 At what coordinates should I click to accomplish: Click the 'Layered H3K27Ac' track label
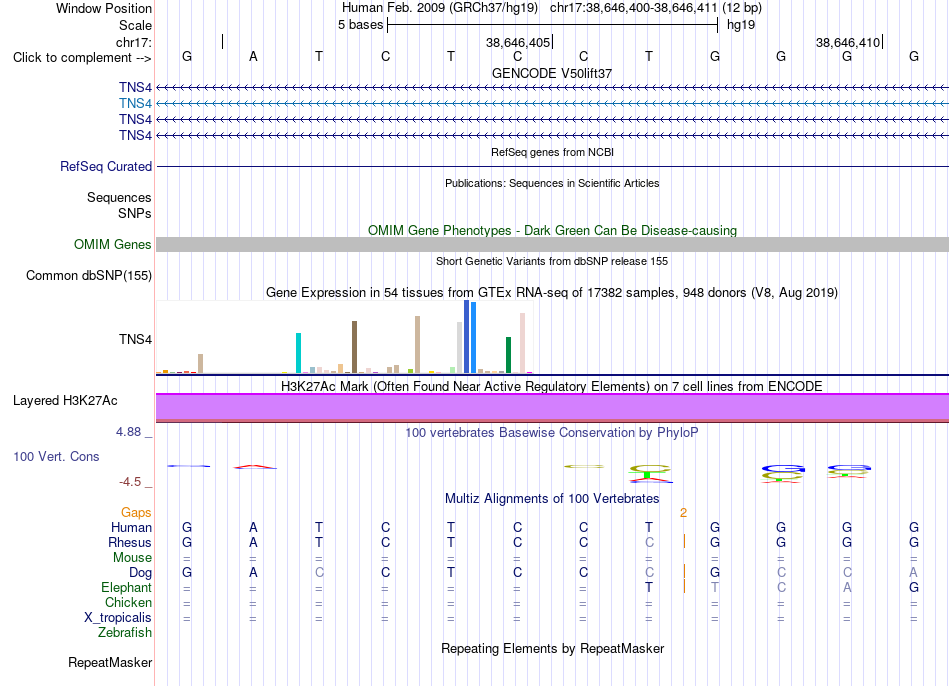click(65, 401)
